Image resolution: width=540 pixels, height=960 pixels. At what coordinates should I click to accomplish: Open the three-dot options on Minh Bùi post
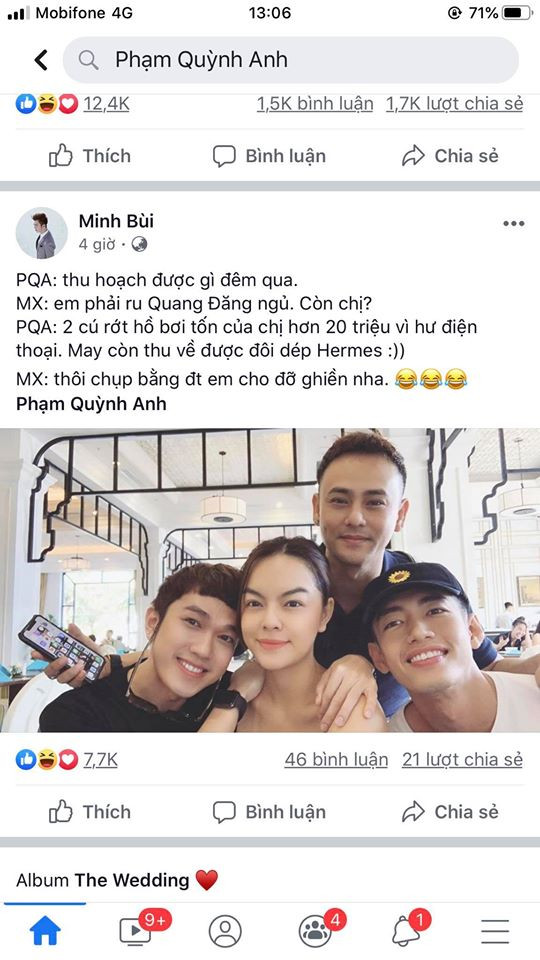(514, 223)
